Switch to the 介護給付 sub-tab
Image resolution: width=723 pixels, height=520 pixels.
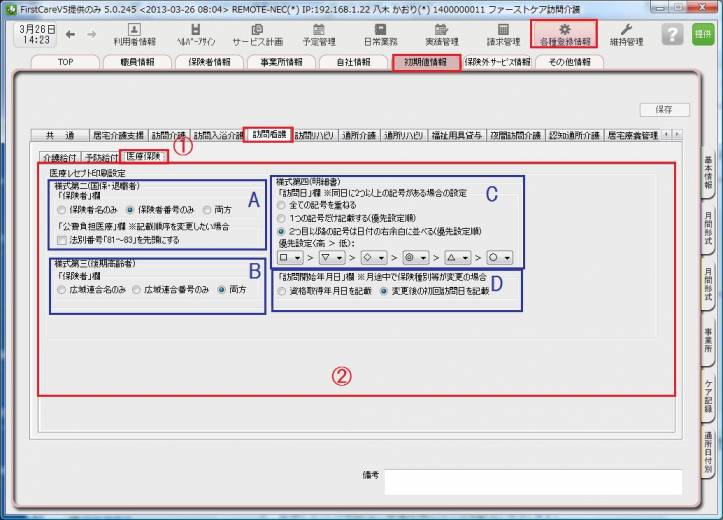point(58,158)
